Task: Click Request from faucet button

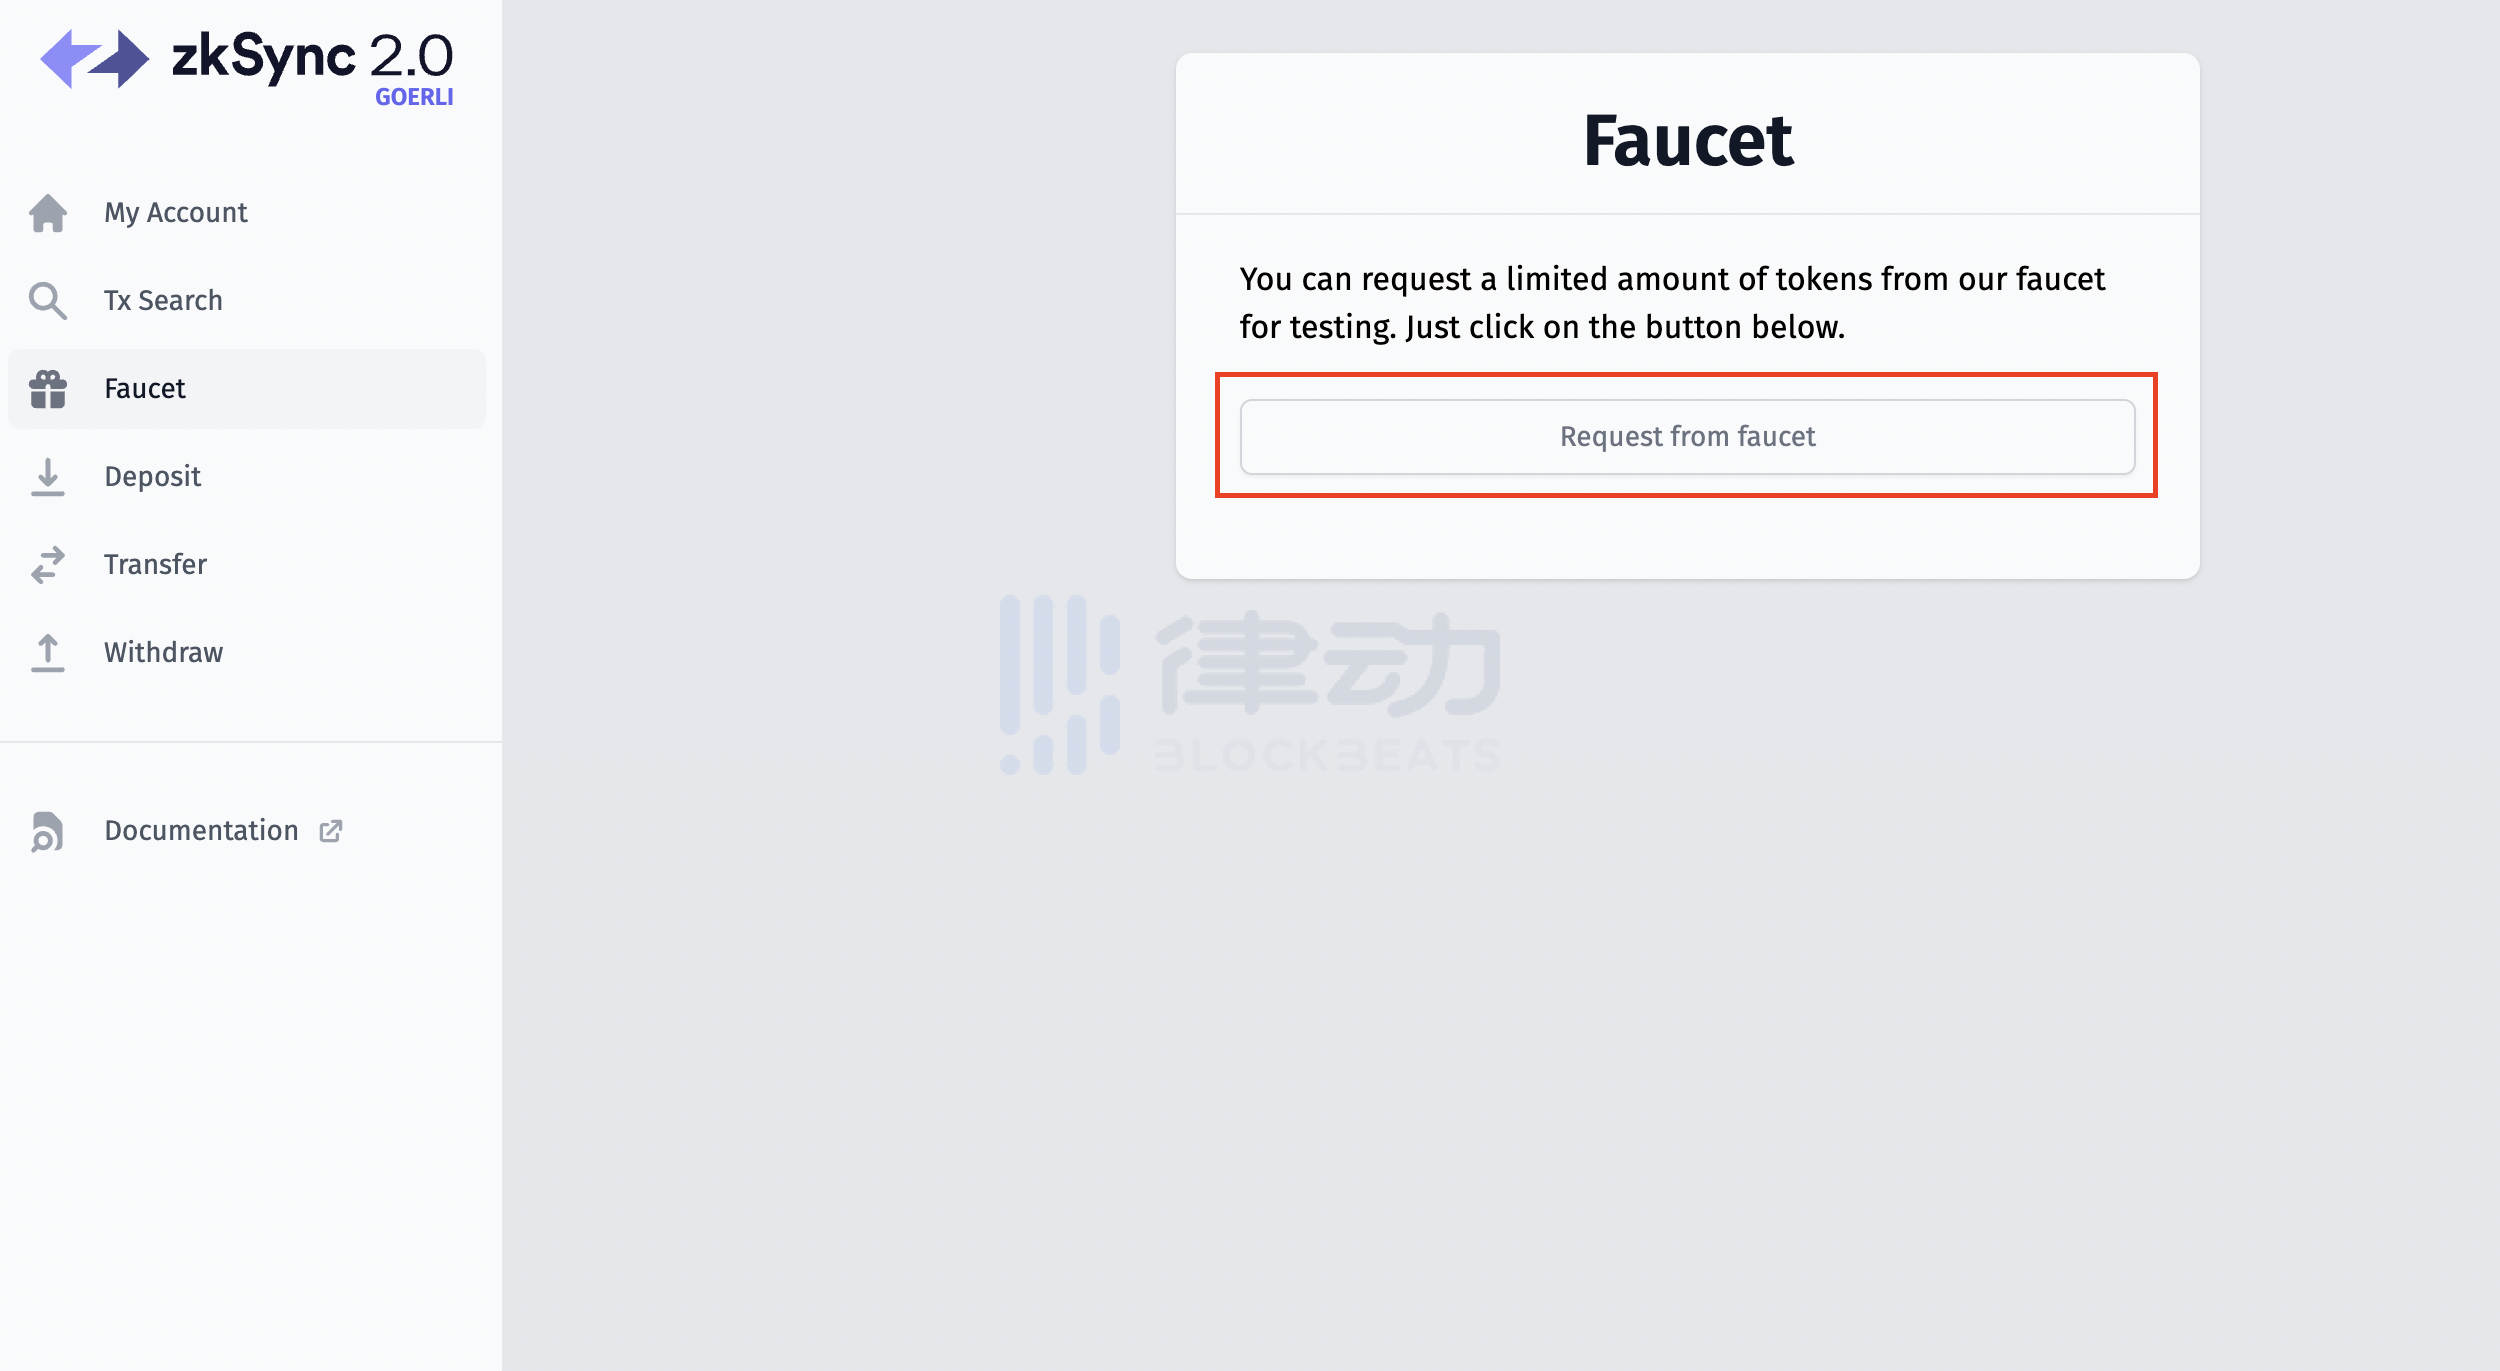Action: pos(1687,437)
